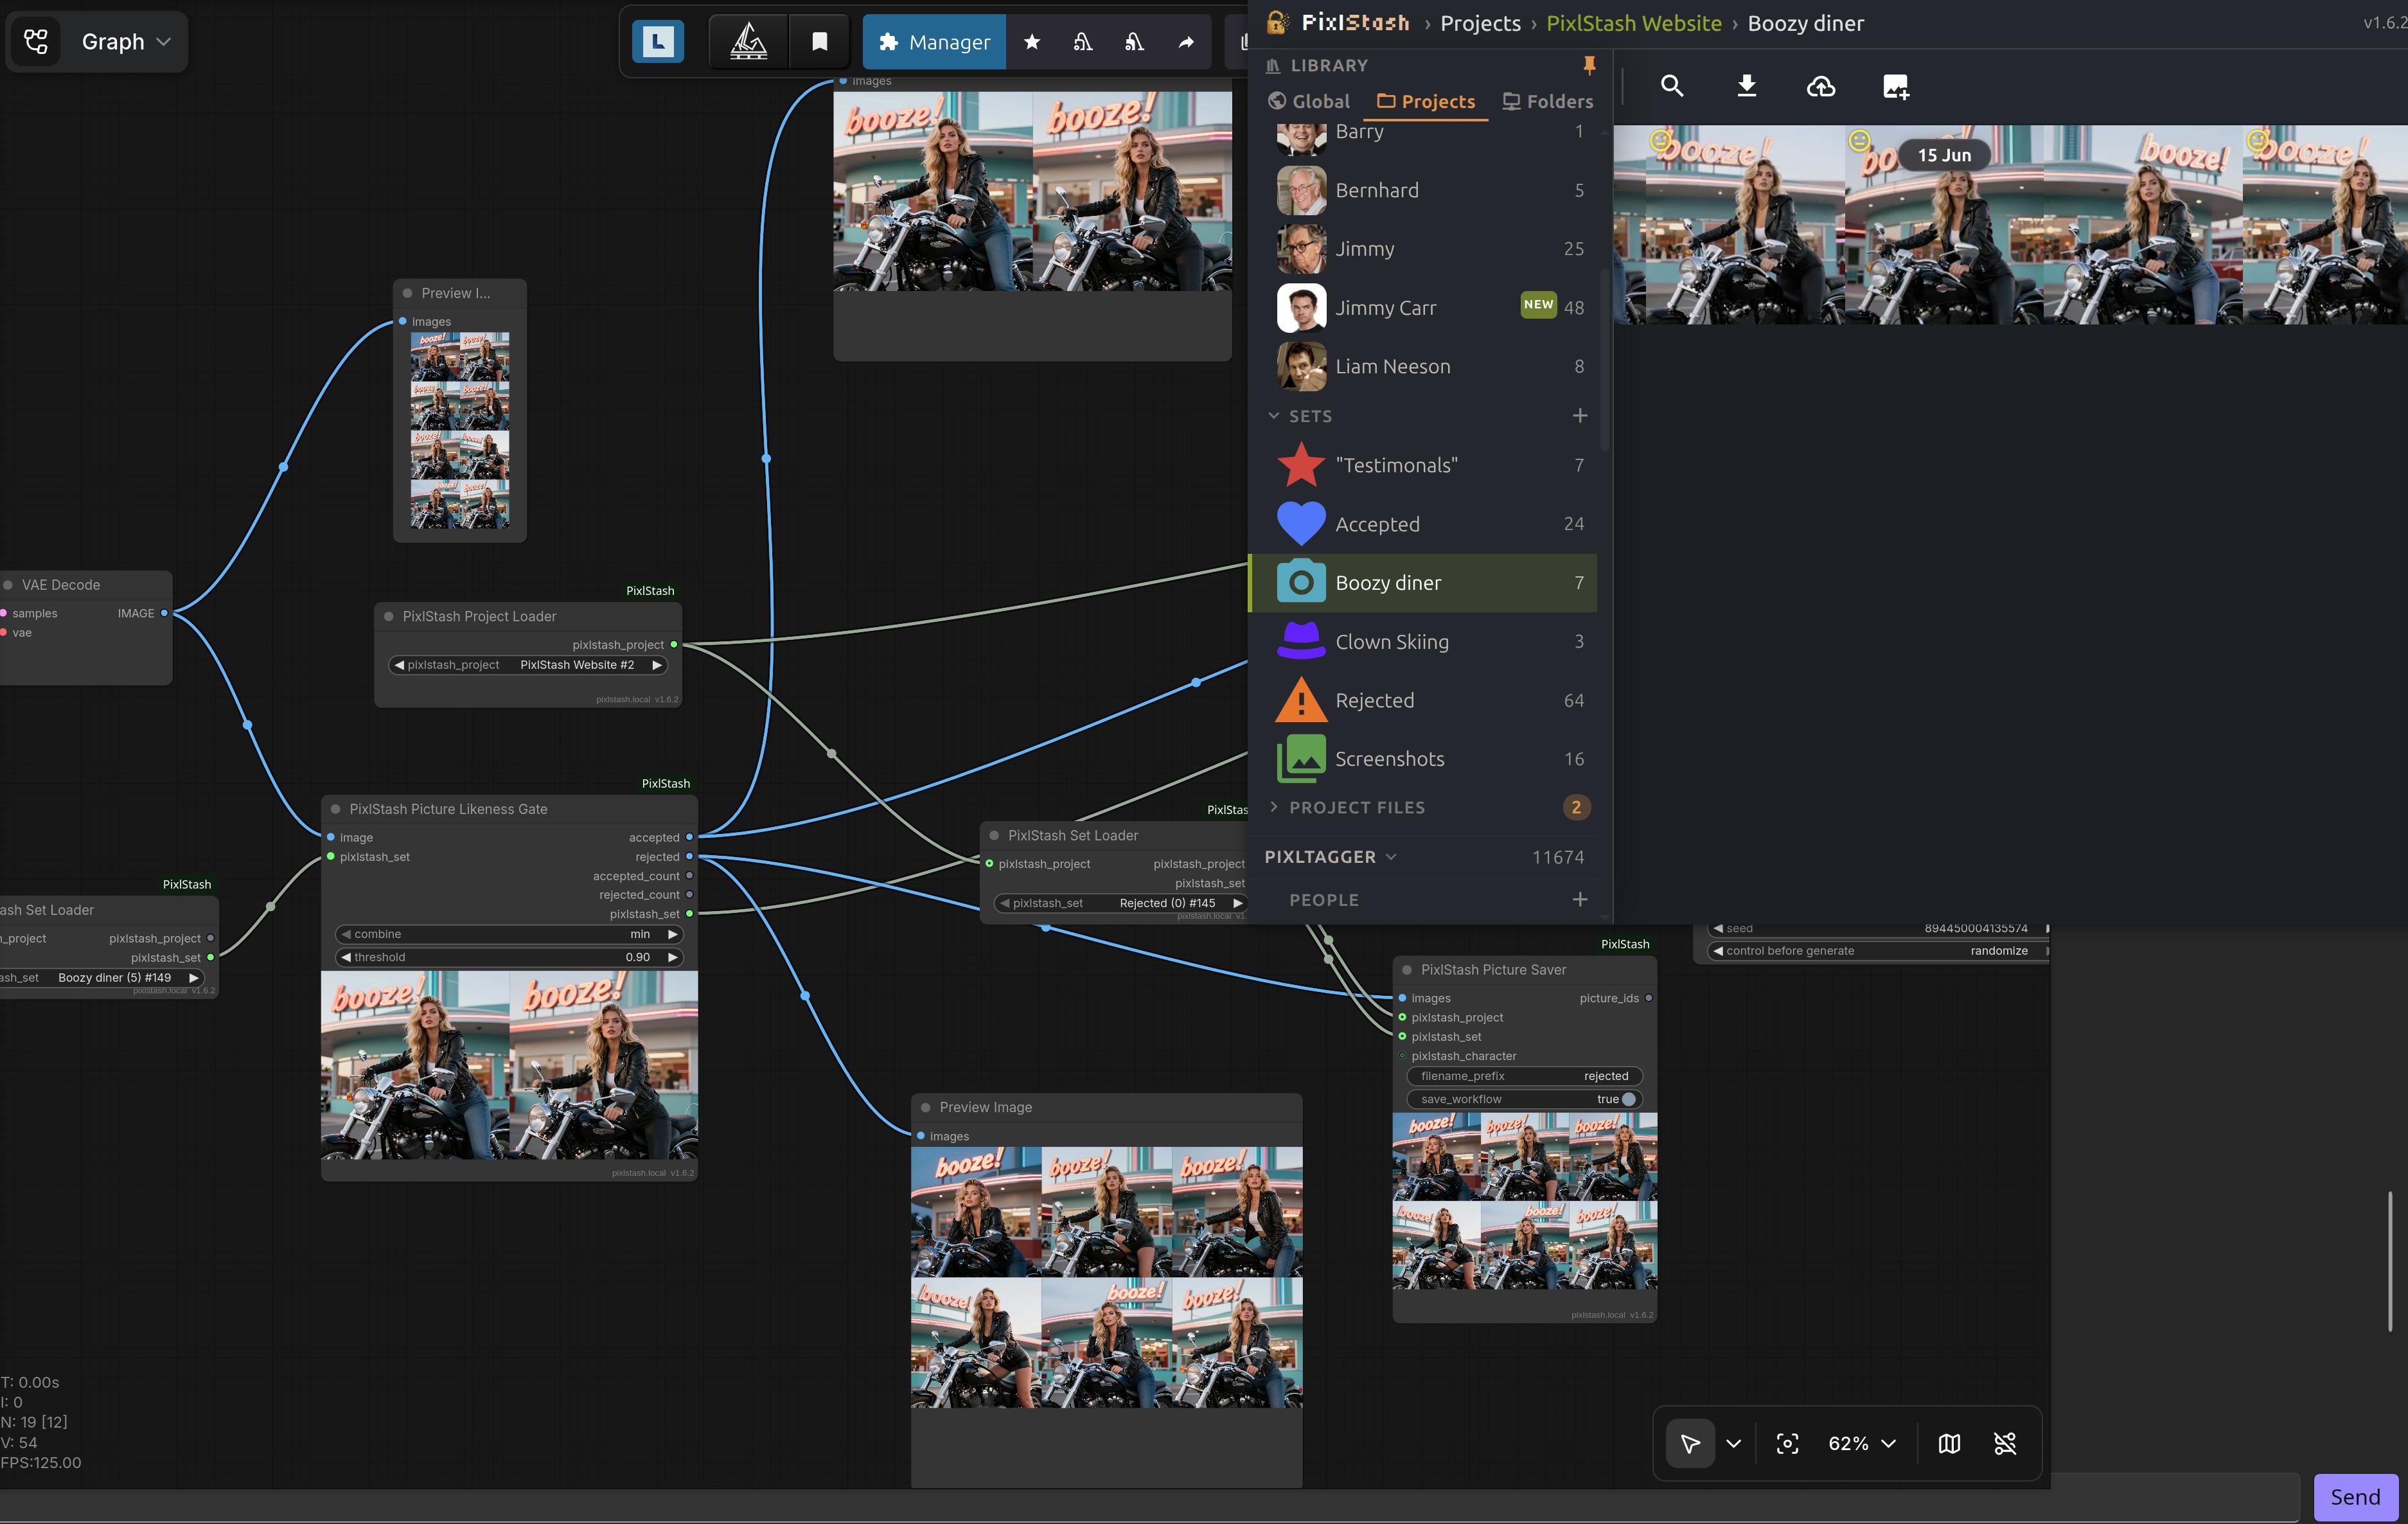This screenshot has width=2408, height=1524.
Task: Click the KLG logo toolbar button
Action: 748,41
